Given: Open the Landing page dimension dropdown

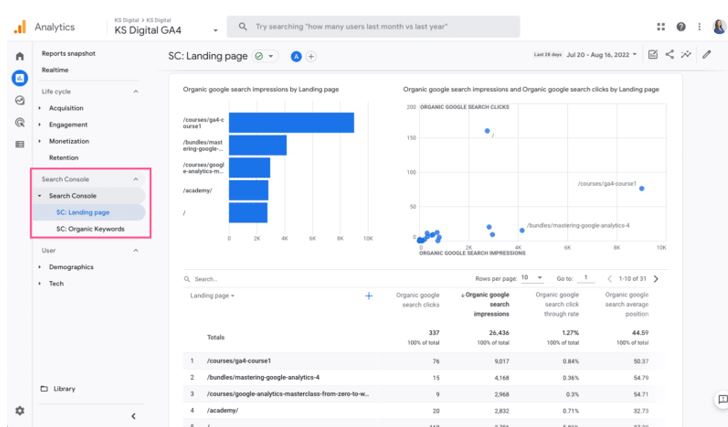Looking at the screenshot, I should [x=212, y=296].
